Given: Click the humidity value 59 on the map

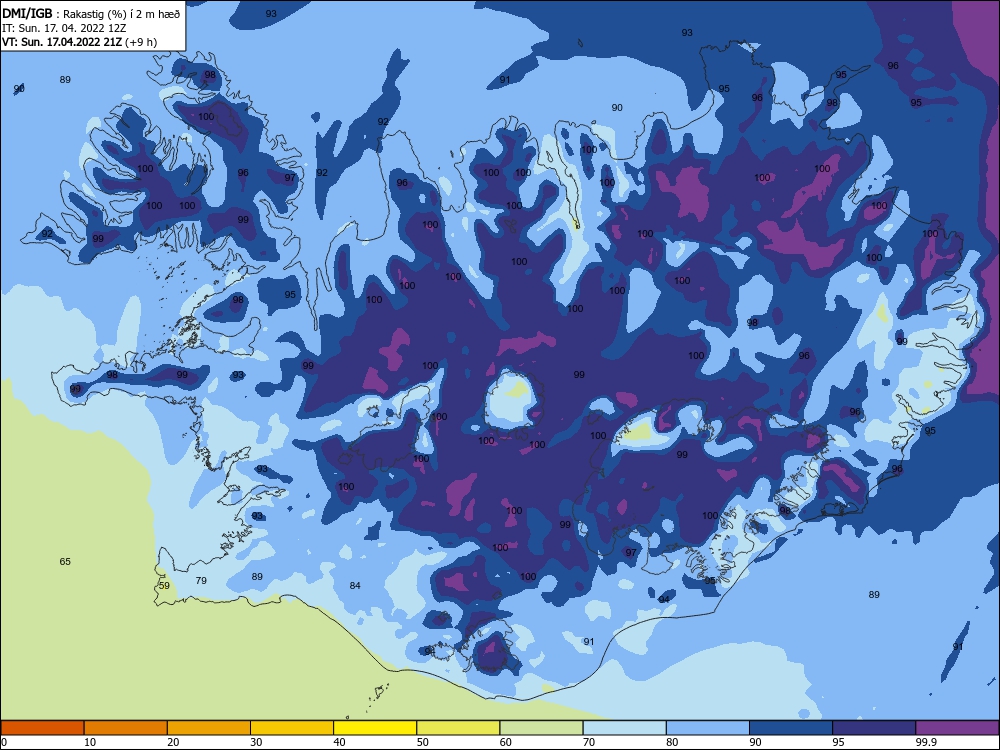Looking at the screenshot, I should 165,585.
